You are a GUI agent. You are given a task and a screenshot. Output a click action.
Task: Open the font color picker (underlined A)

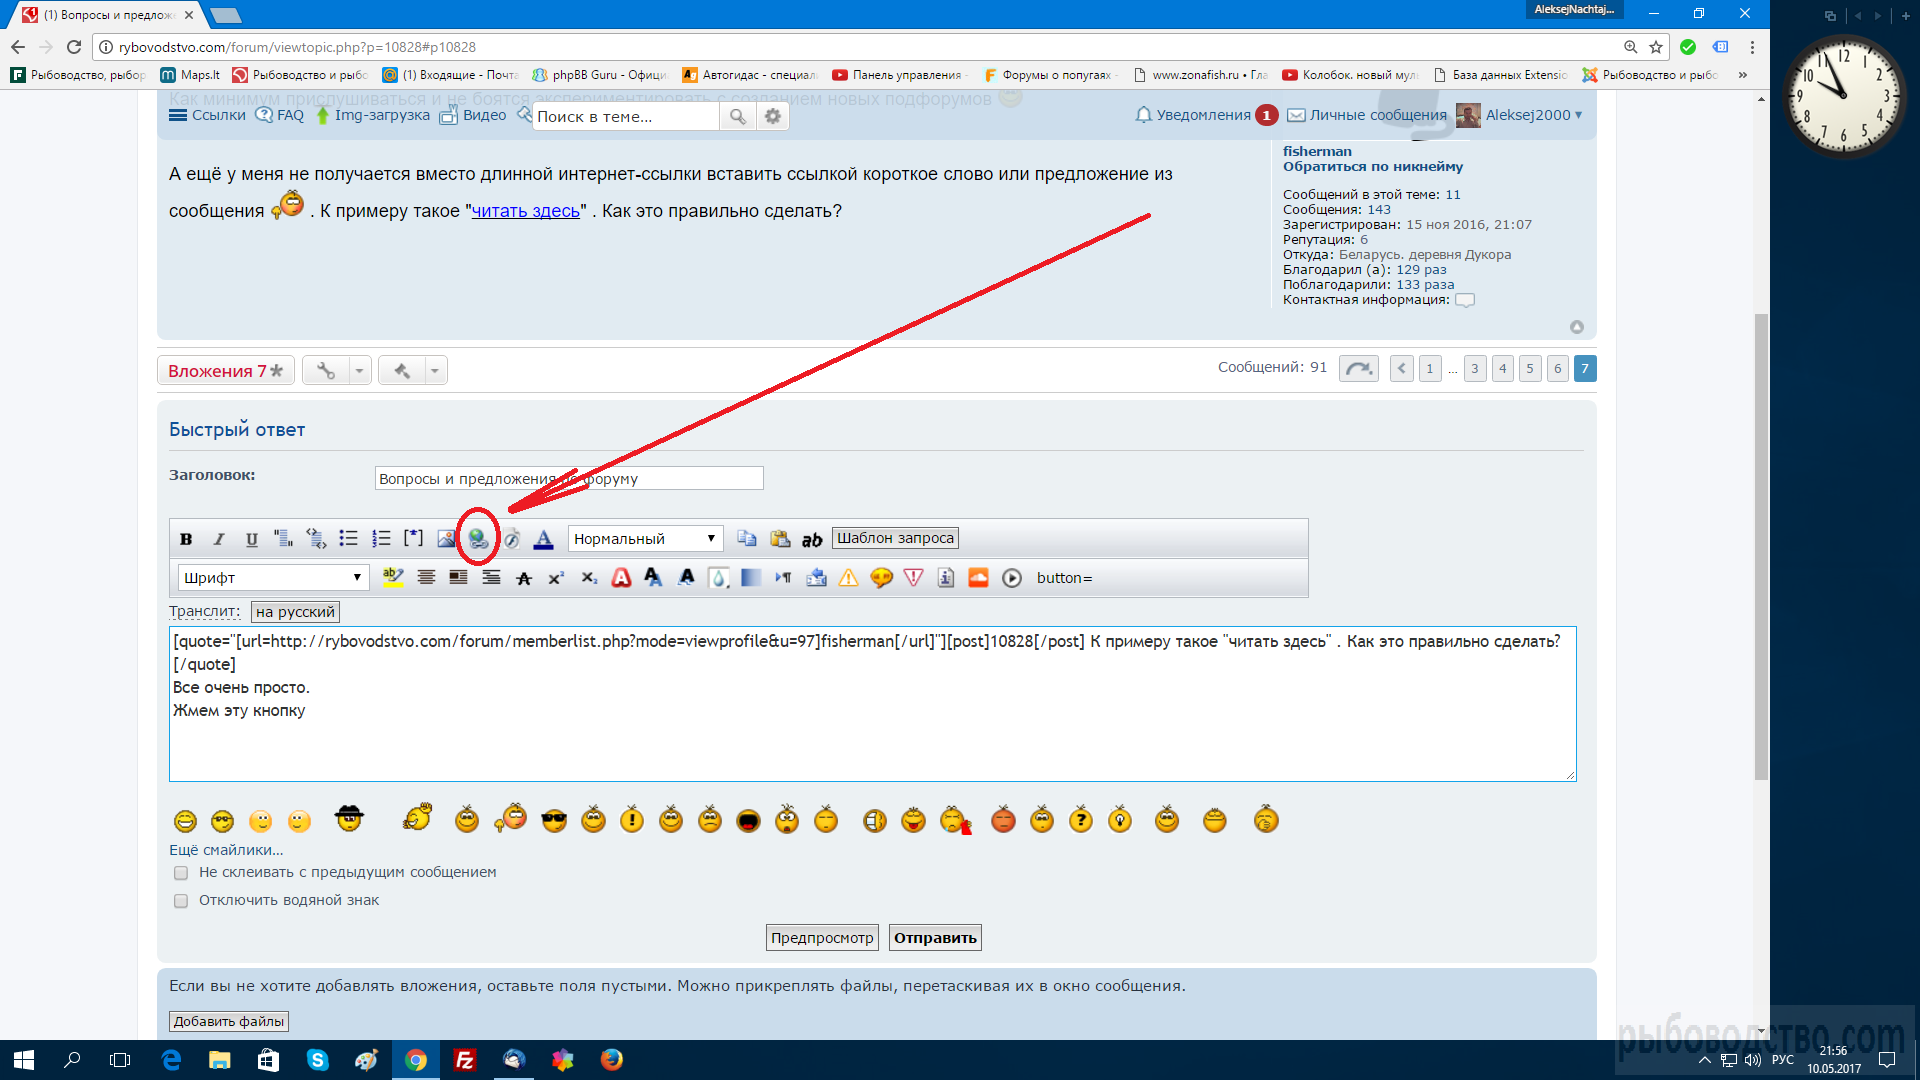pyautogui.click(x=543, y=539)
